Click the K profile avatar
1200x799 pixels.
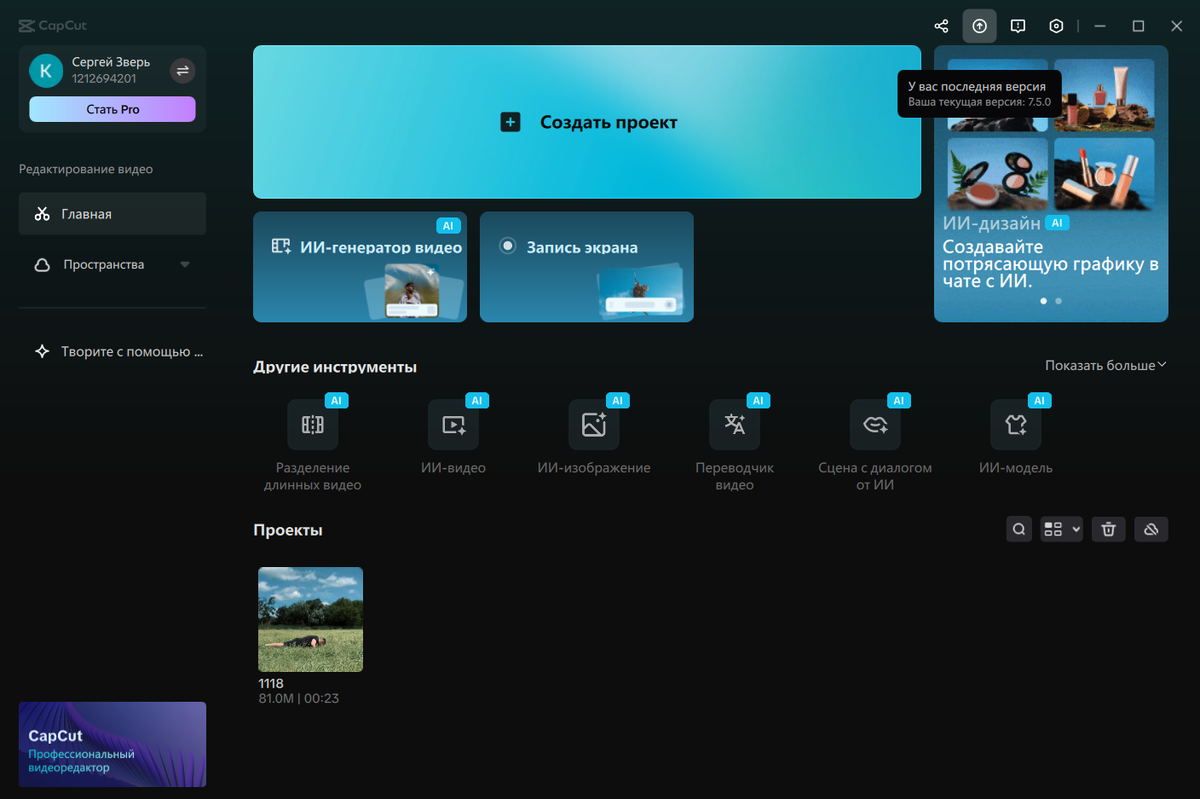tap(46, 71)
